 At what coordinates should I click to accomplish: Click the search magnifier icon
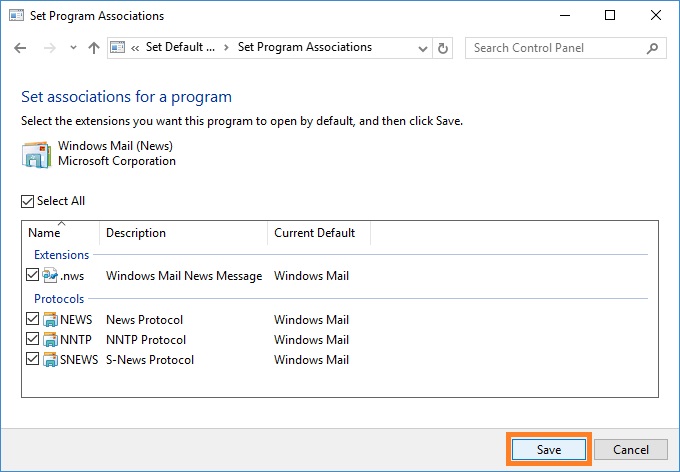coord(652,48)
